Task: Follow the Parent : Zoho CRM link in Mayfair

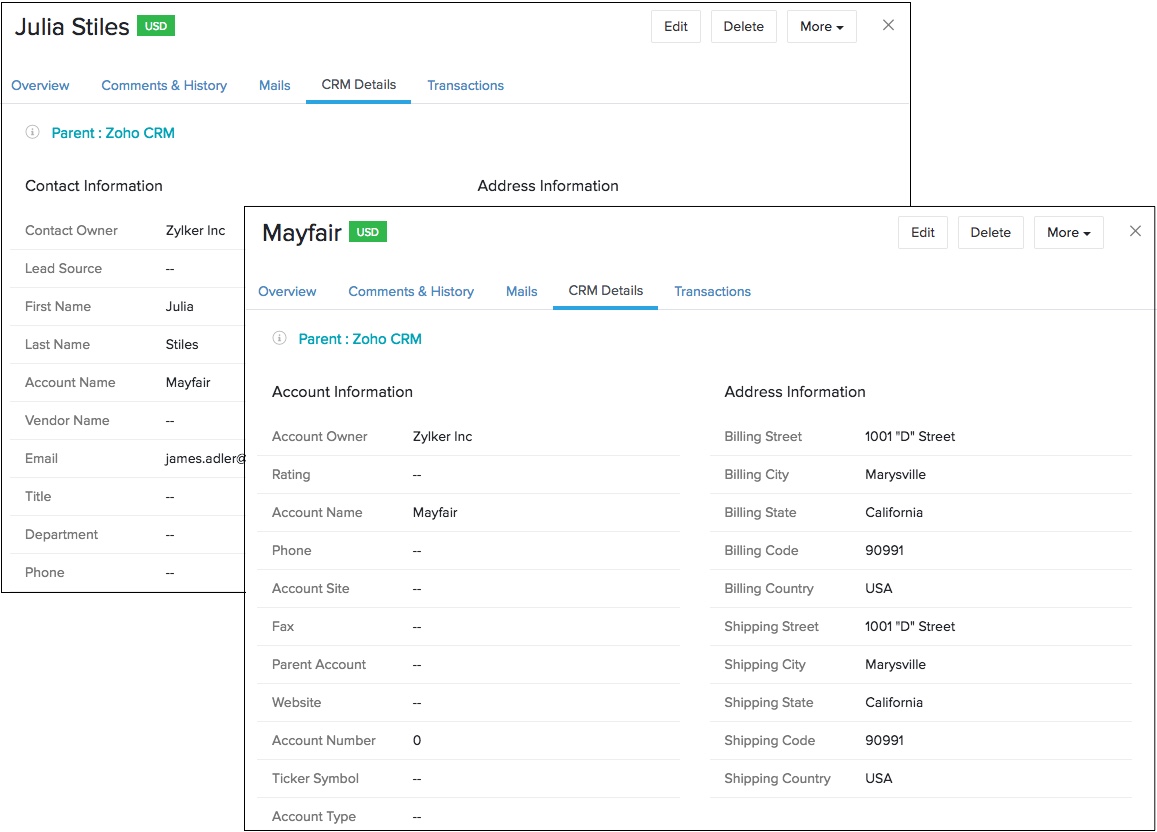Action: tap(360, 339)
